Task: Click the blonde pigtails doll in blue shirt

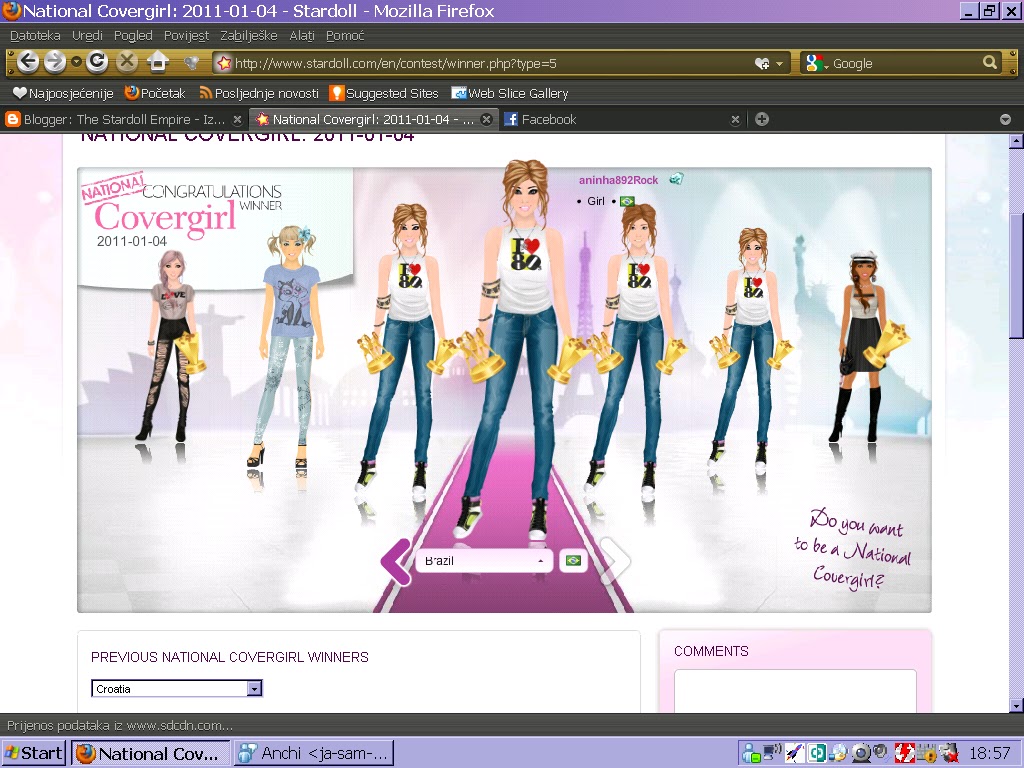Action: [x=290, y=346]
